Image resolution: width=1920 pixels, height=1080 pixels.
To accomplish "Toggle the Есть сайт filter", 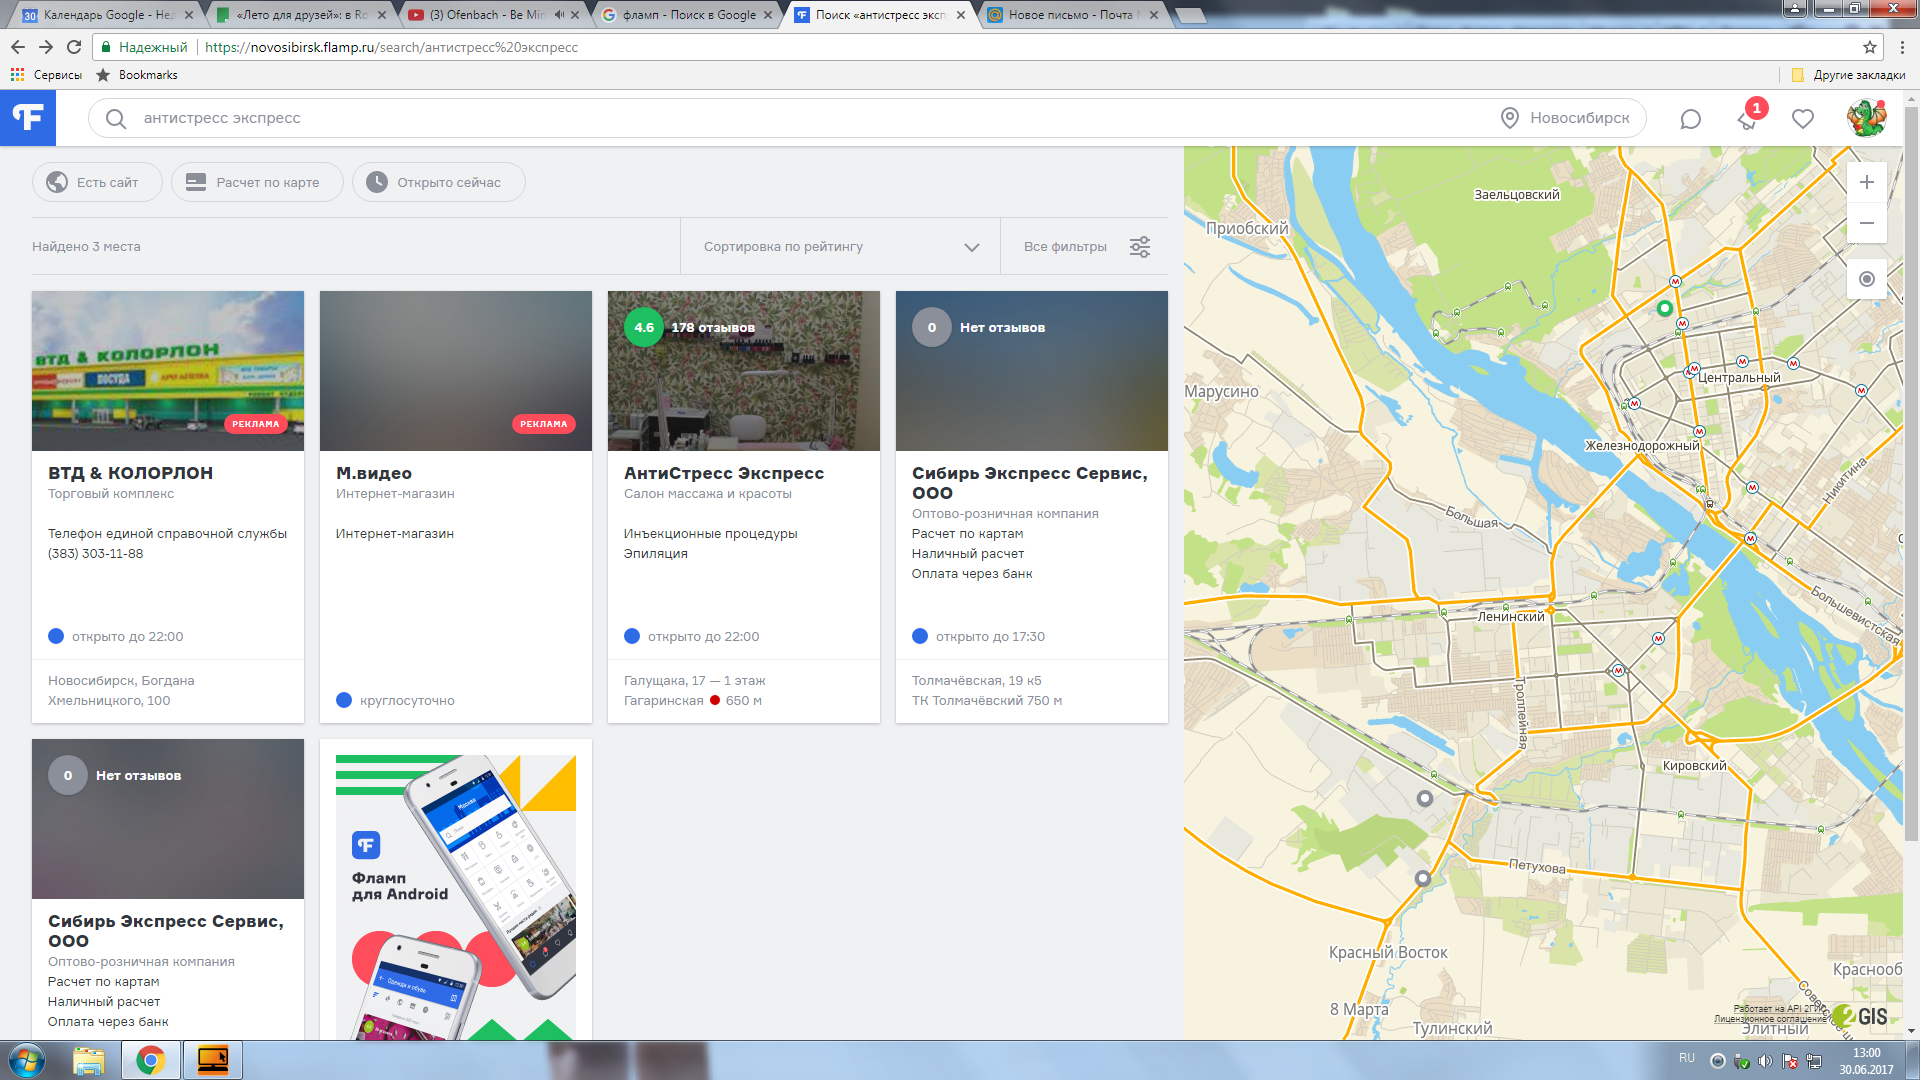I will tap(97, 182).
